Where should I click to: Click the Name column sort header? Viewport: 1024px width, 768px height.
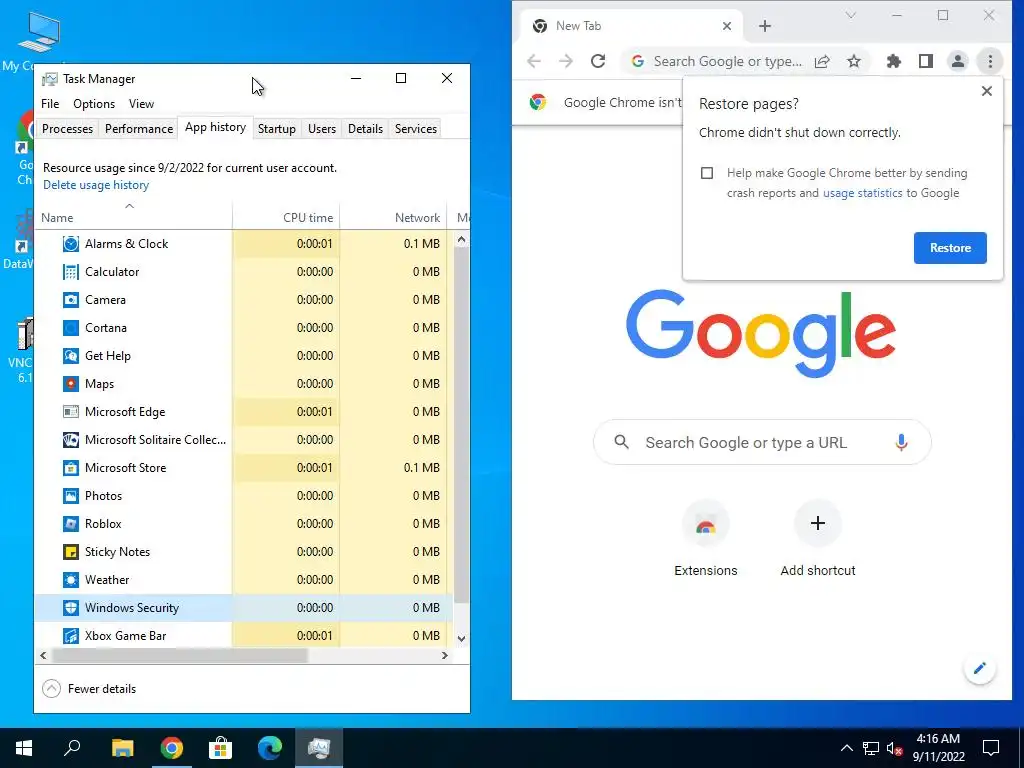tap(136, 217)
